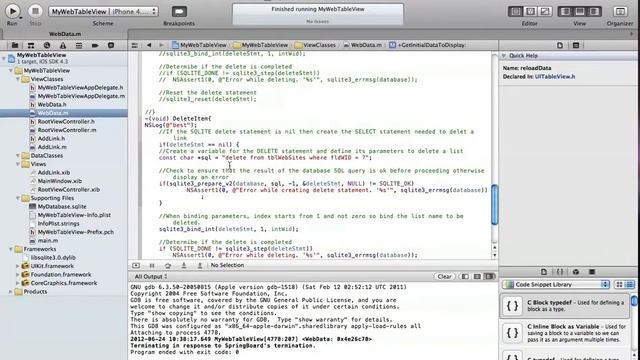Clear the console output

coord(444,277)
